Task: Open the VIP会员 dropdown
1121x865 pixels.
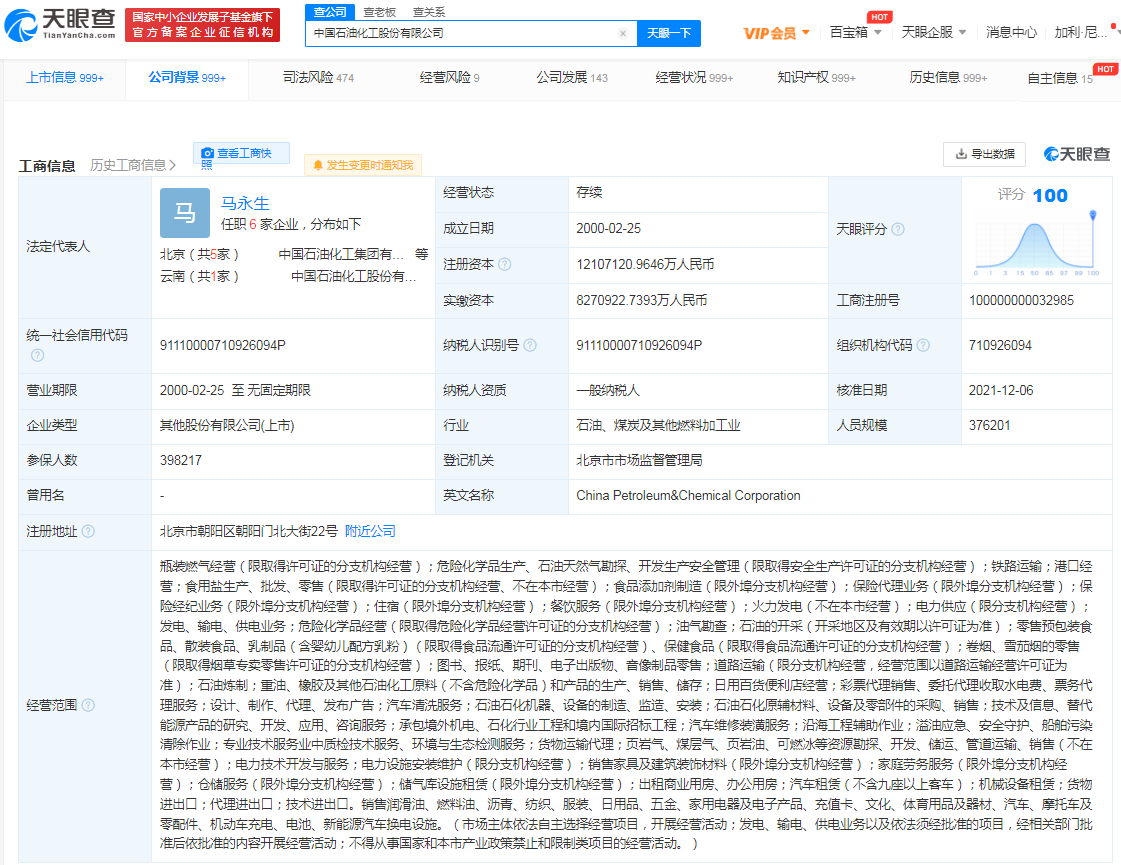Action: 776,33
